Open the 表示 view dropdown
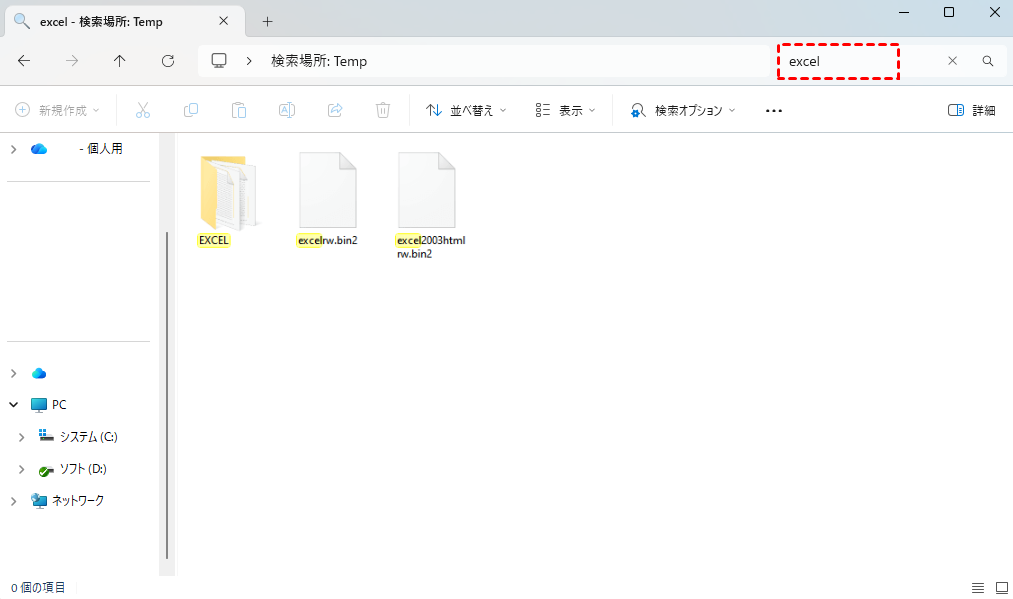The height and width of the screenshot is (599, 1013). pyautogui.click(x=565, y=110)
